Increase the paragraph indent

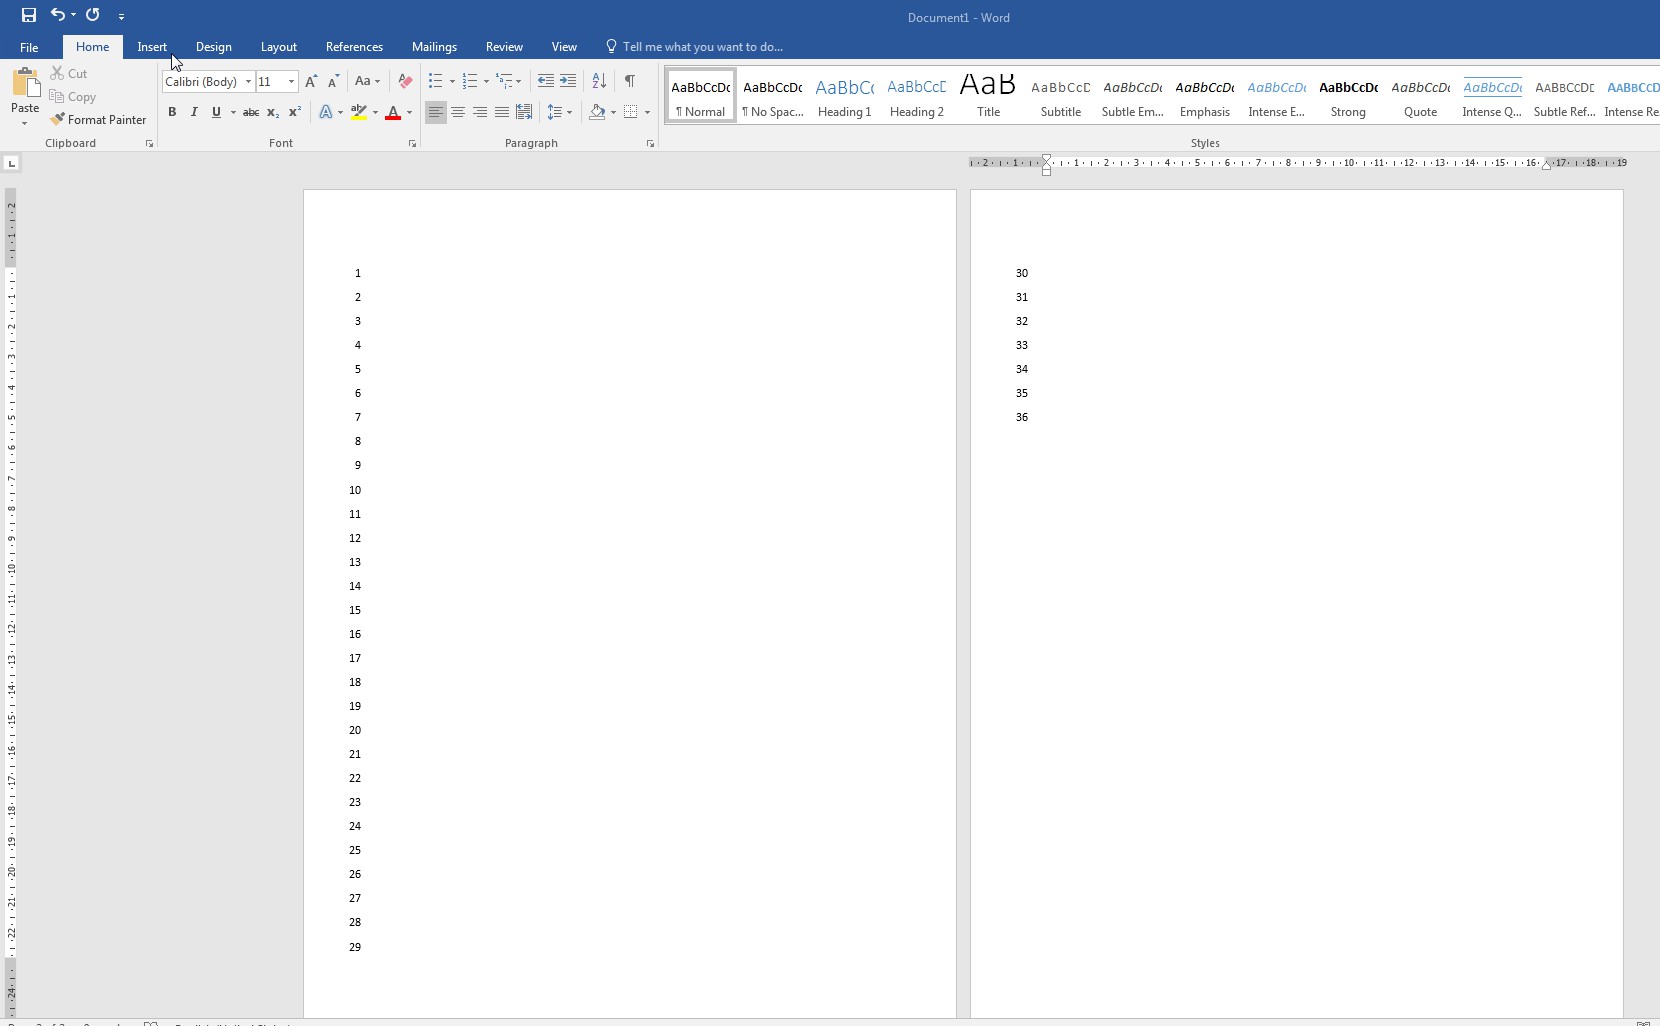click(x=568, y=82)
